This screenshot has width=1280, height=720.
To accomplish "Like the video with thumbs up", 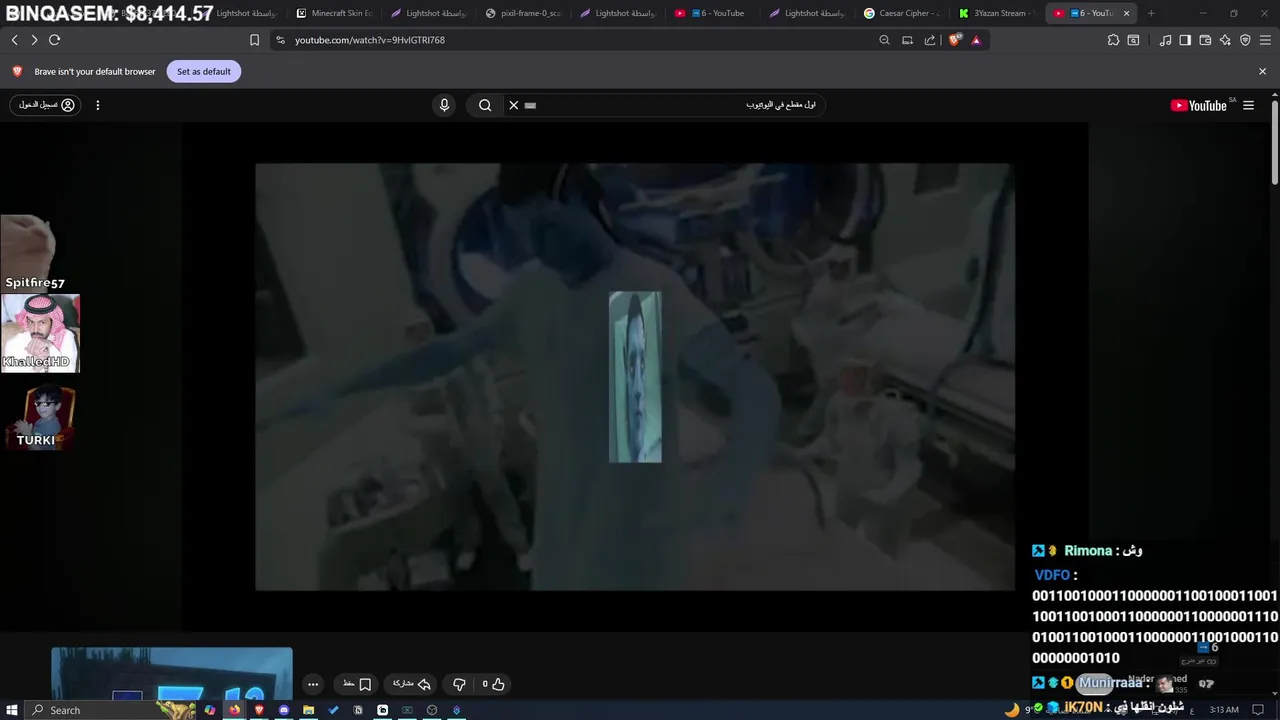I will [493, 684].
